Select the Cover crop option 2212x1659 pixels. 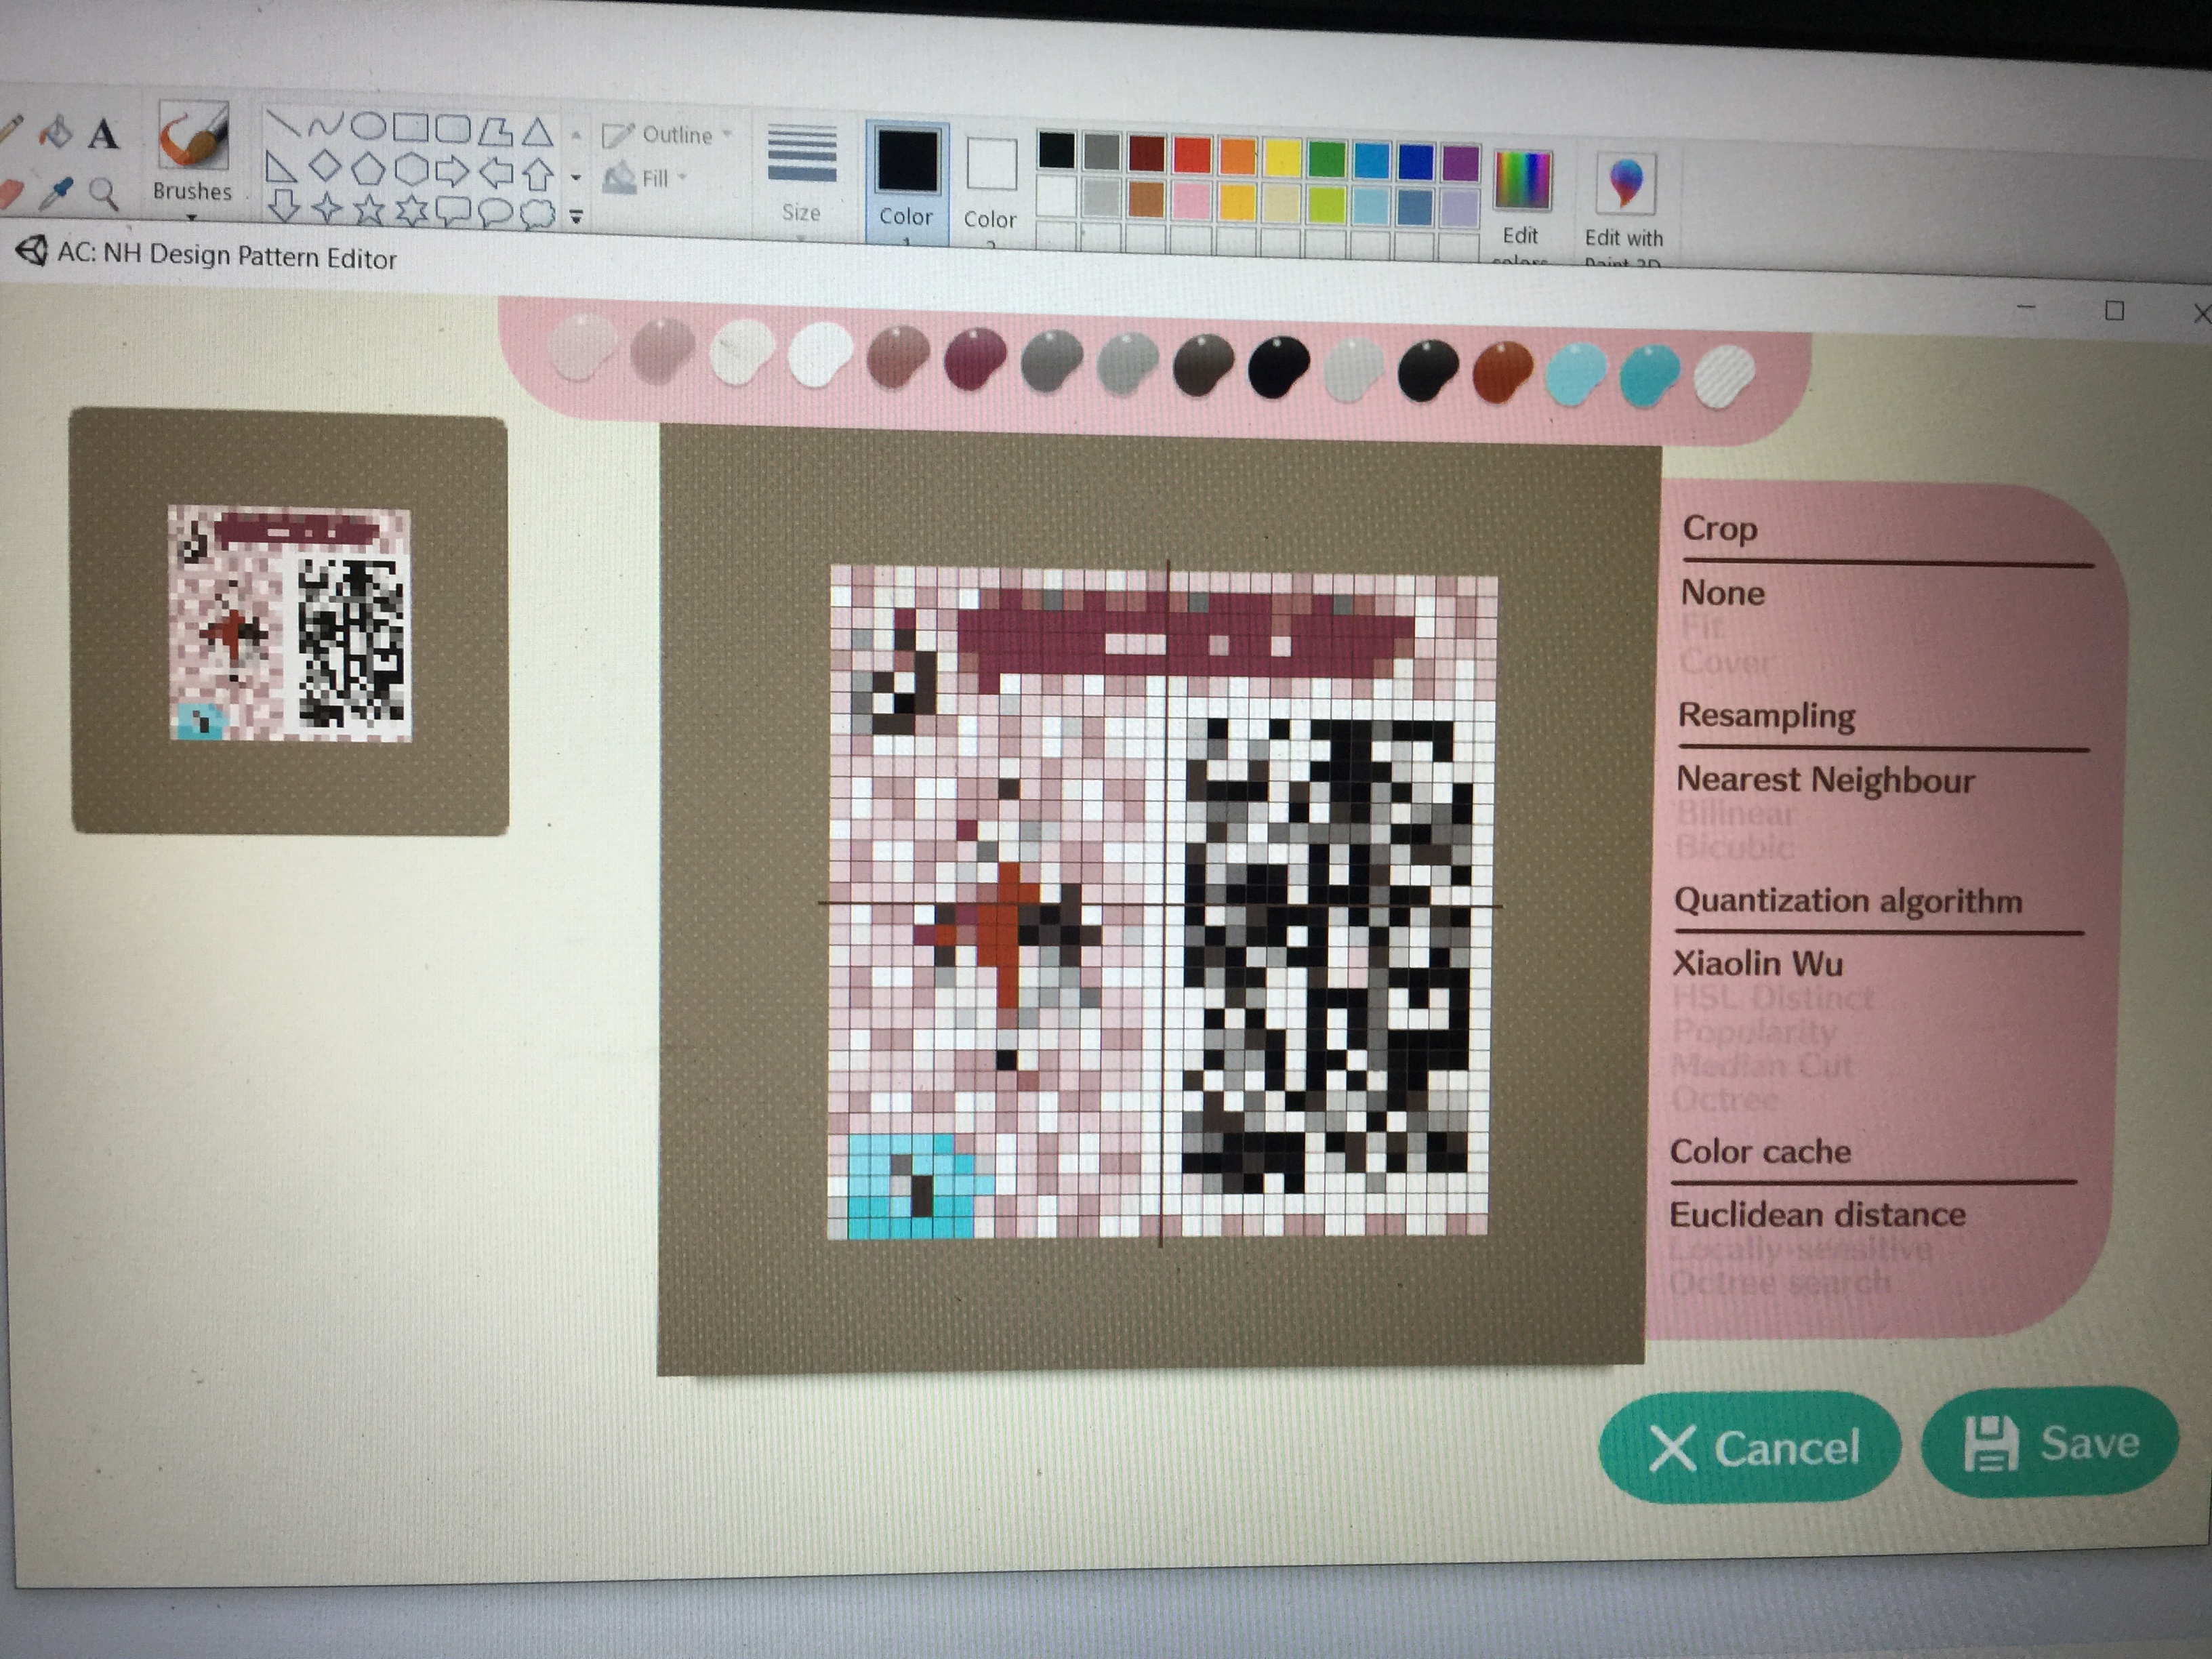1726,662
